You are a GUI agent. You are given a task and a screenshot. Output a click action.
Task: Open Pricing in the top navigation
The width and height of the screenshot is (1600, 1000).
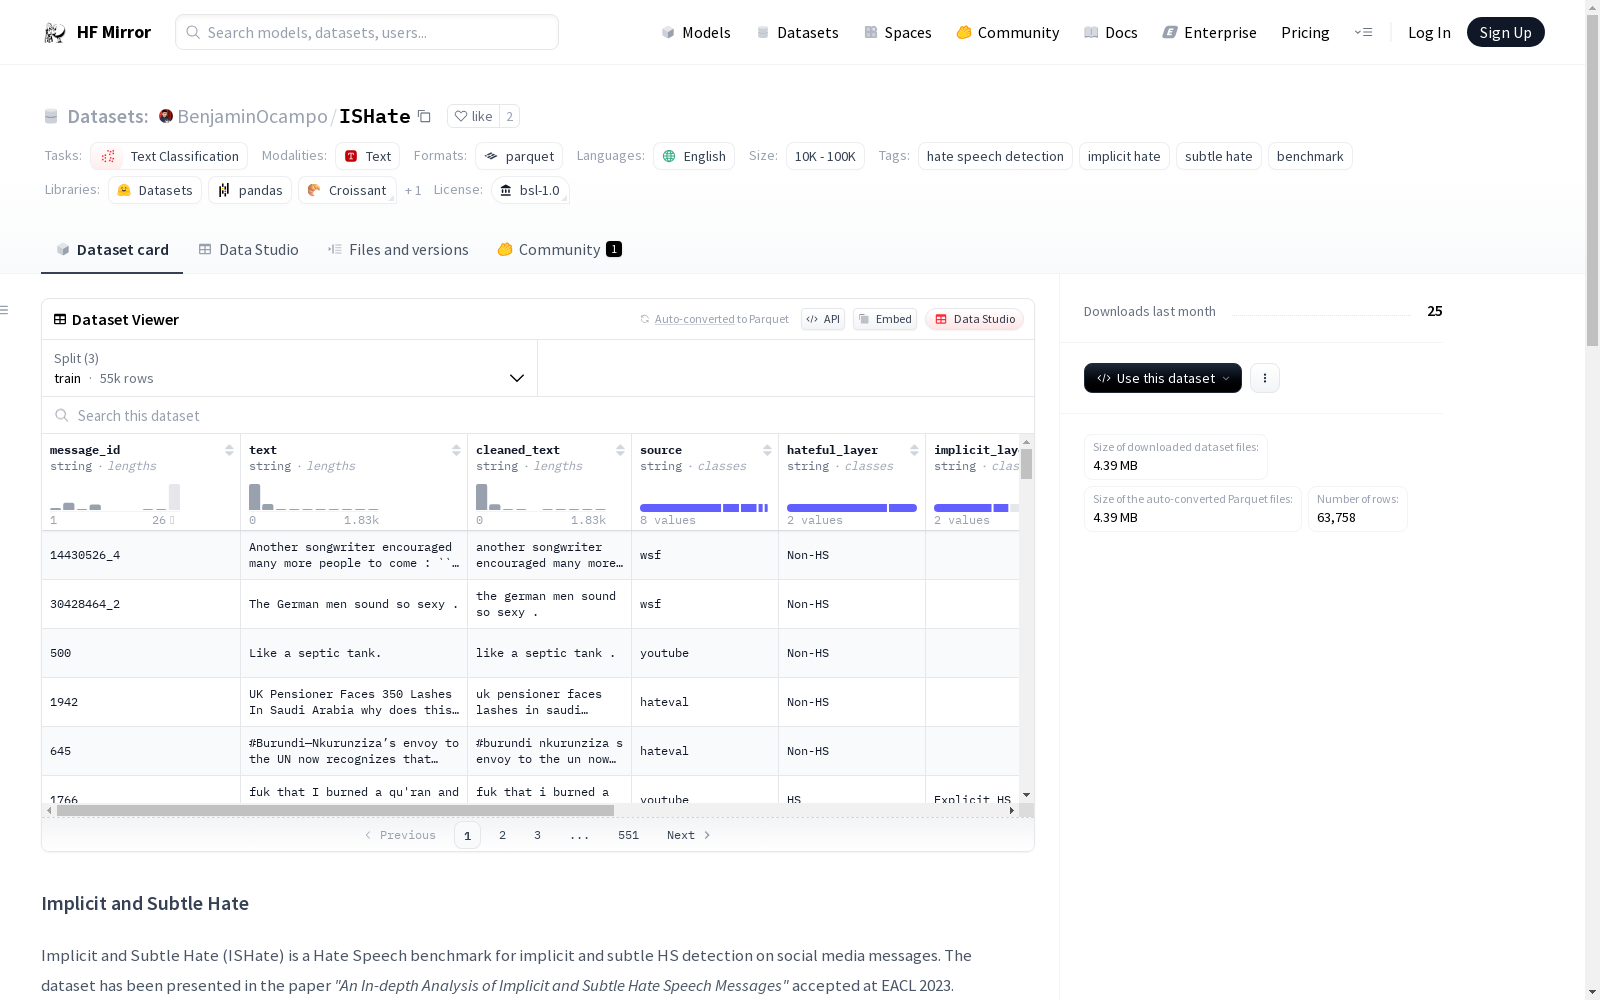pyautogui.click(x=1305, y=32)
